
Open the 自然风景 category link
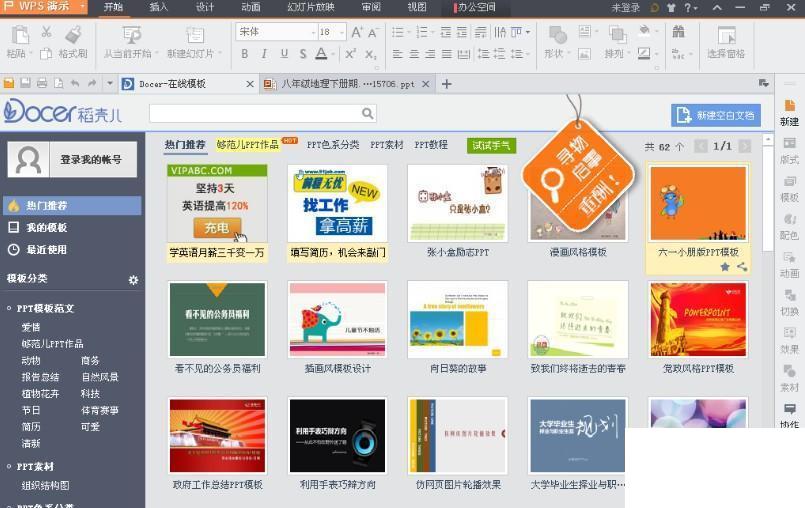(x=100, y=377)
